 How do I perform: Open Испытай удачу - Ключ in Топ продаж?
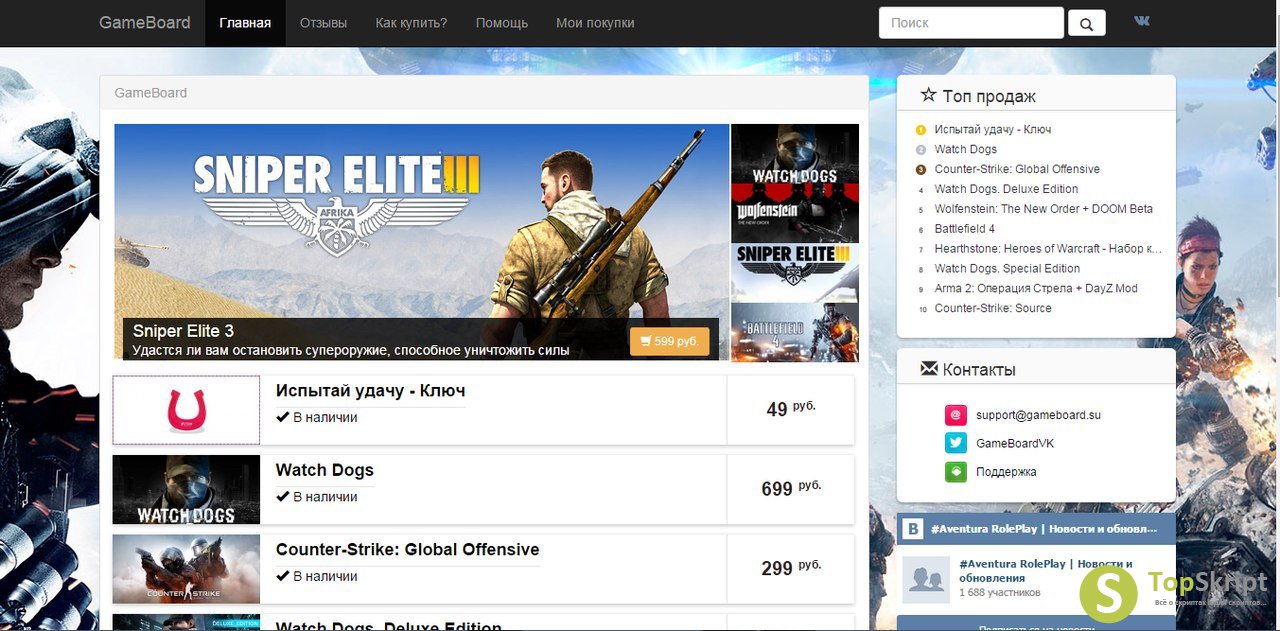click(x=993, y=130)
